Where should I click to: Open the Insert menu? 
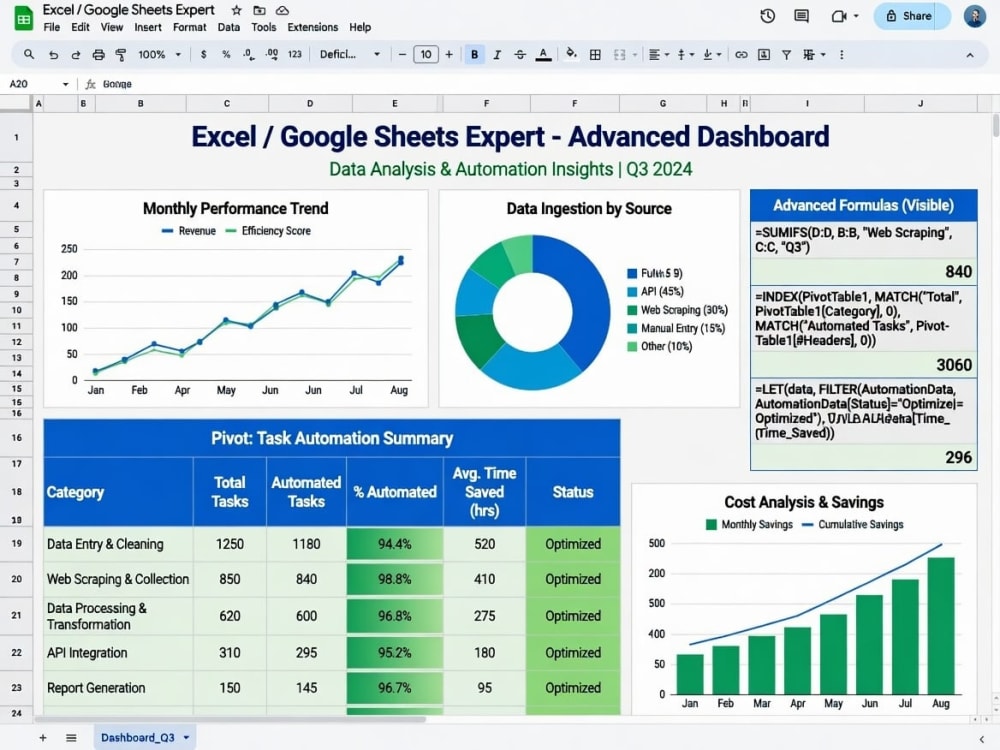click(x=148, y=27)
